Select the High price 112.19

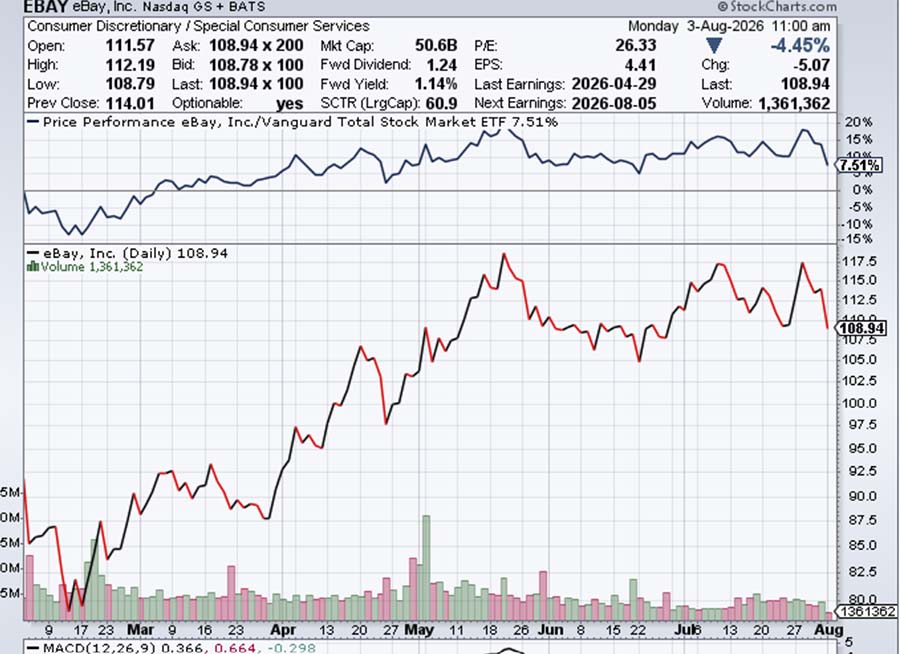130,65
